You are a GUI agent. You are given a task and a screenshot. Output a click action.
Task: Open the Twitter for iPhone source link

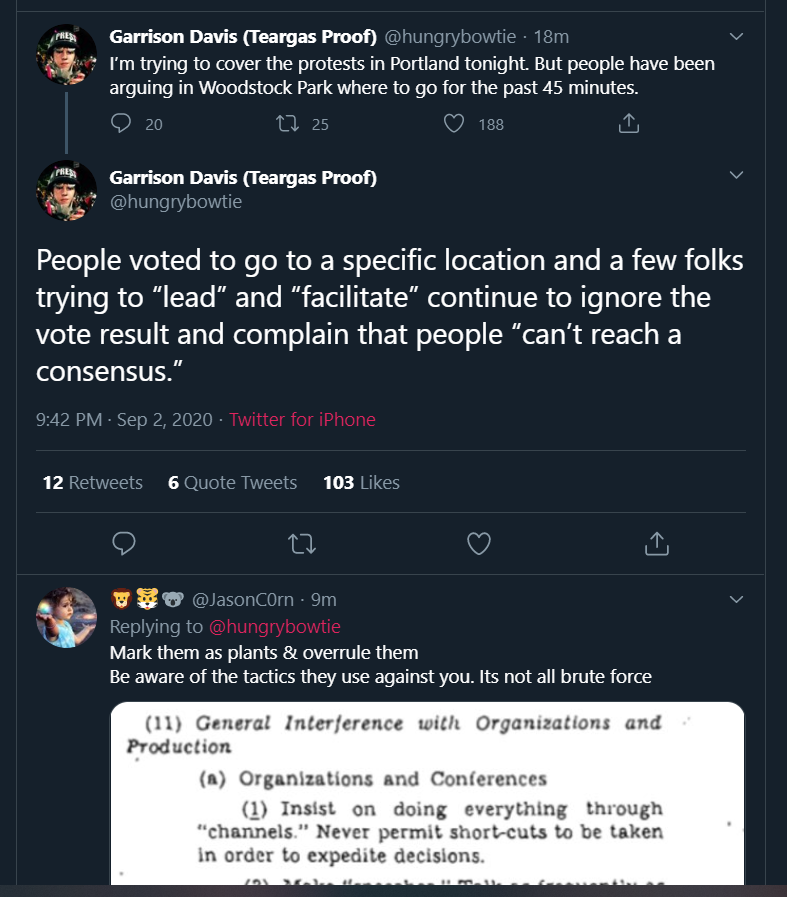(x=303, y=420)
